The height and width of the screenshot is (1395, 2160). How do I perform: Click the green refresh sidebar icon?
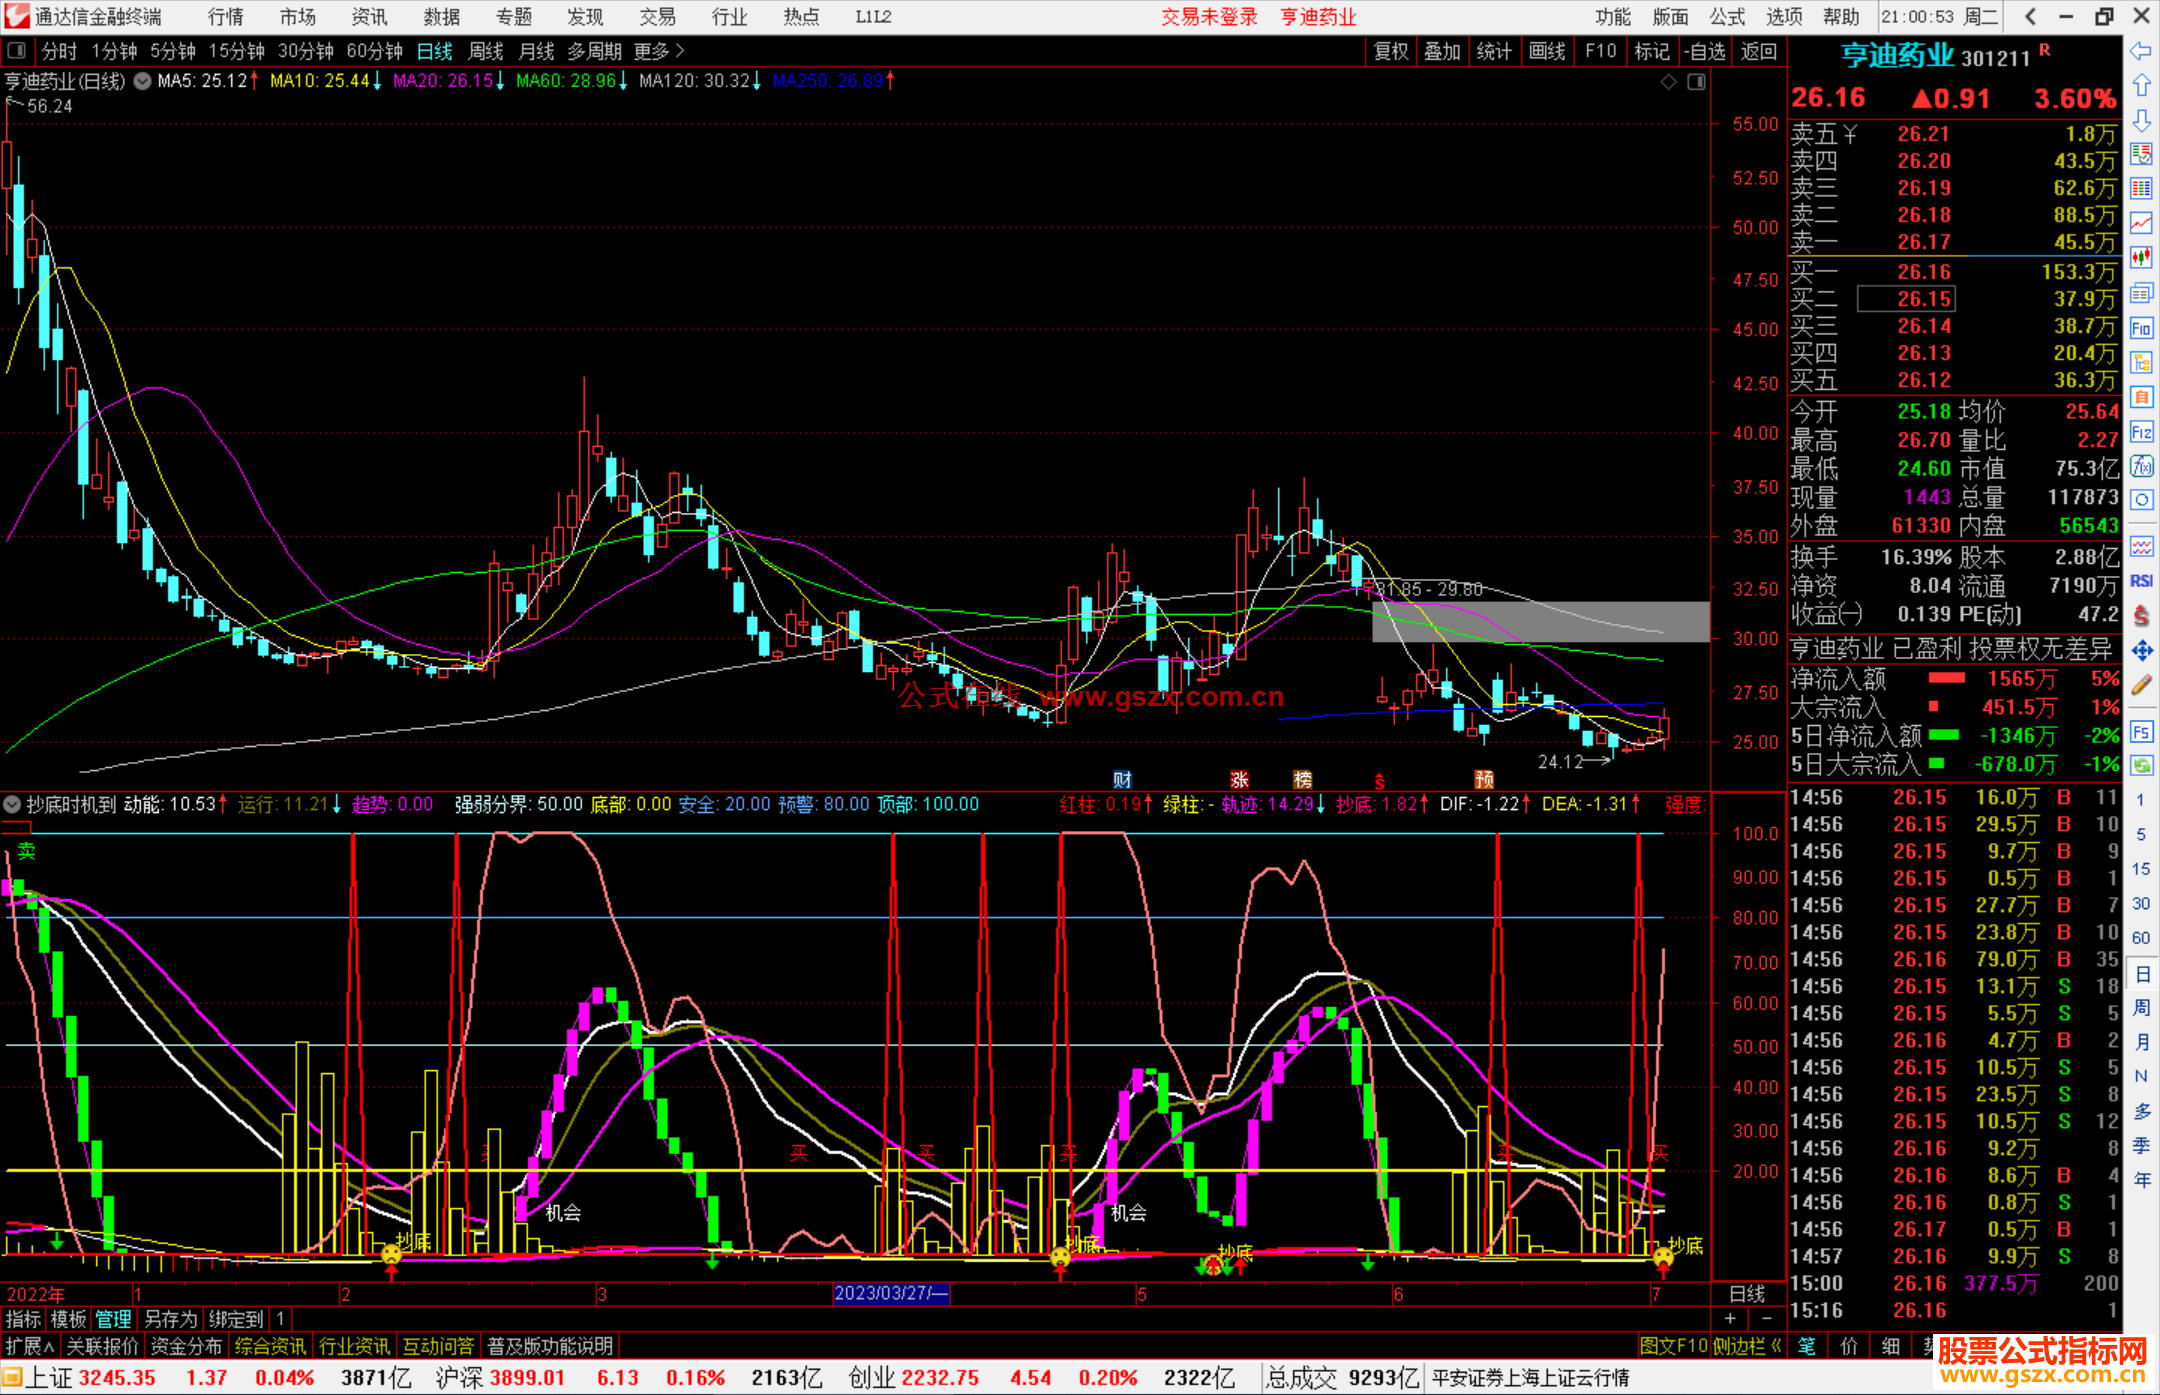click(x=2141, y=766)
